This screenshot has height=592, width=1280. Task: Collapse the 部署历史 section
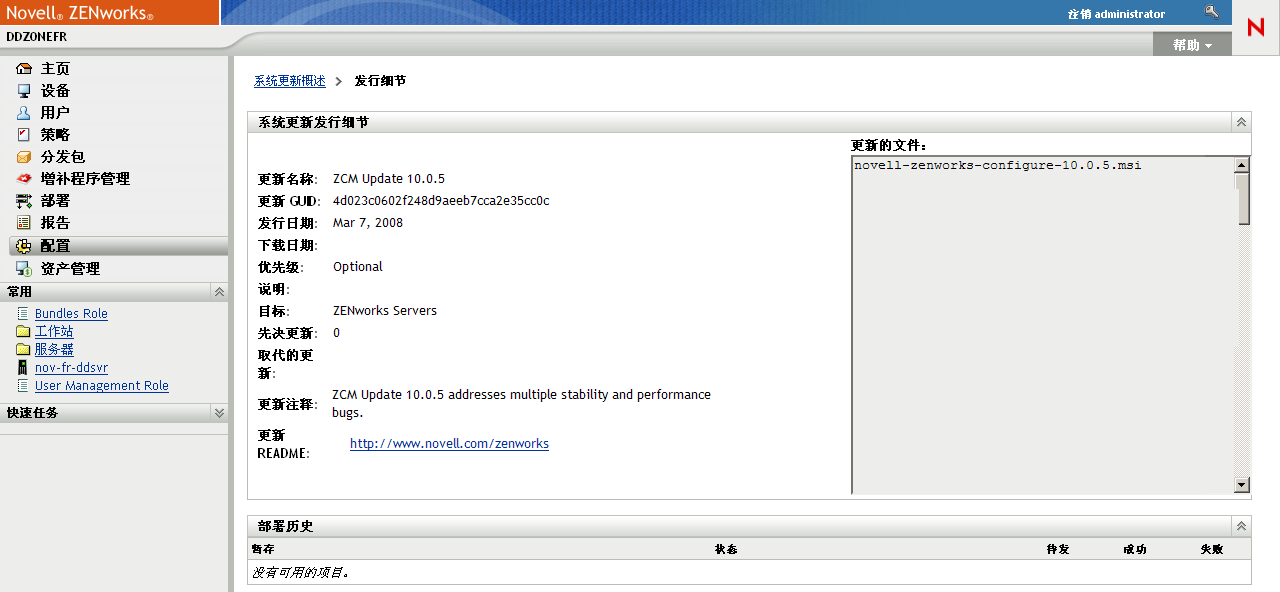1241,526
